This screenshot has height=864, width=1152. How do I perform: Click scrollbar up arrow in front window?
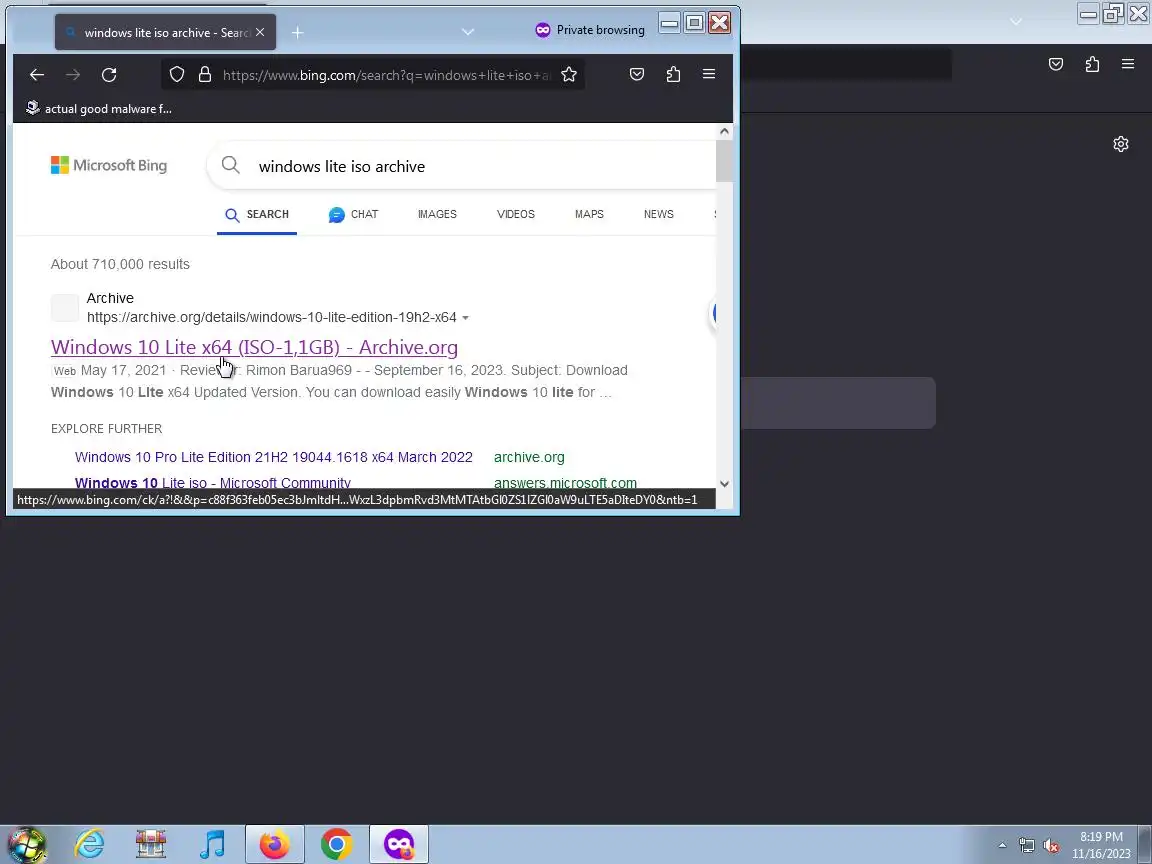pos(724,132)
